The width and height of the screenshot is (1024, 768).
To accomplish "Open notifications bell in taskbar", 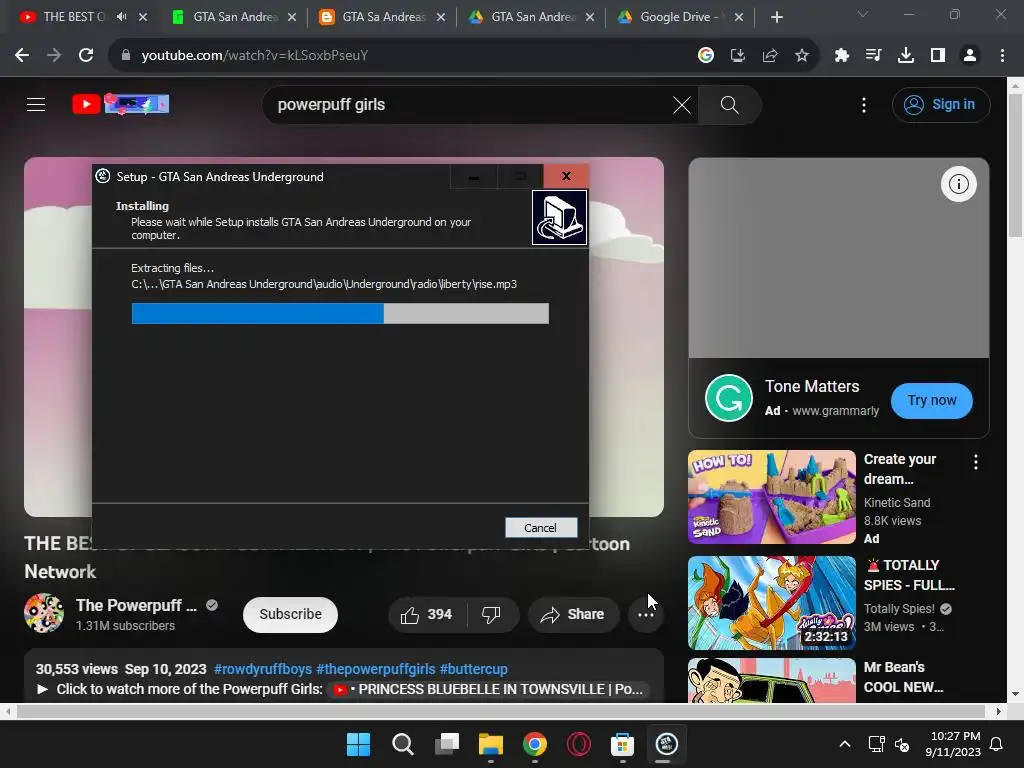I will pos(997,744).
